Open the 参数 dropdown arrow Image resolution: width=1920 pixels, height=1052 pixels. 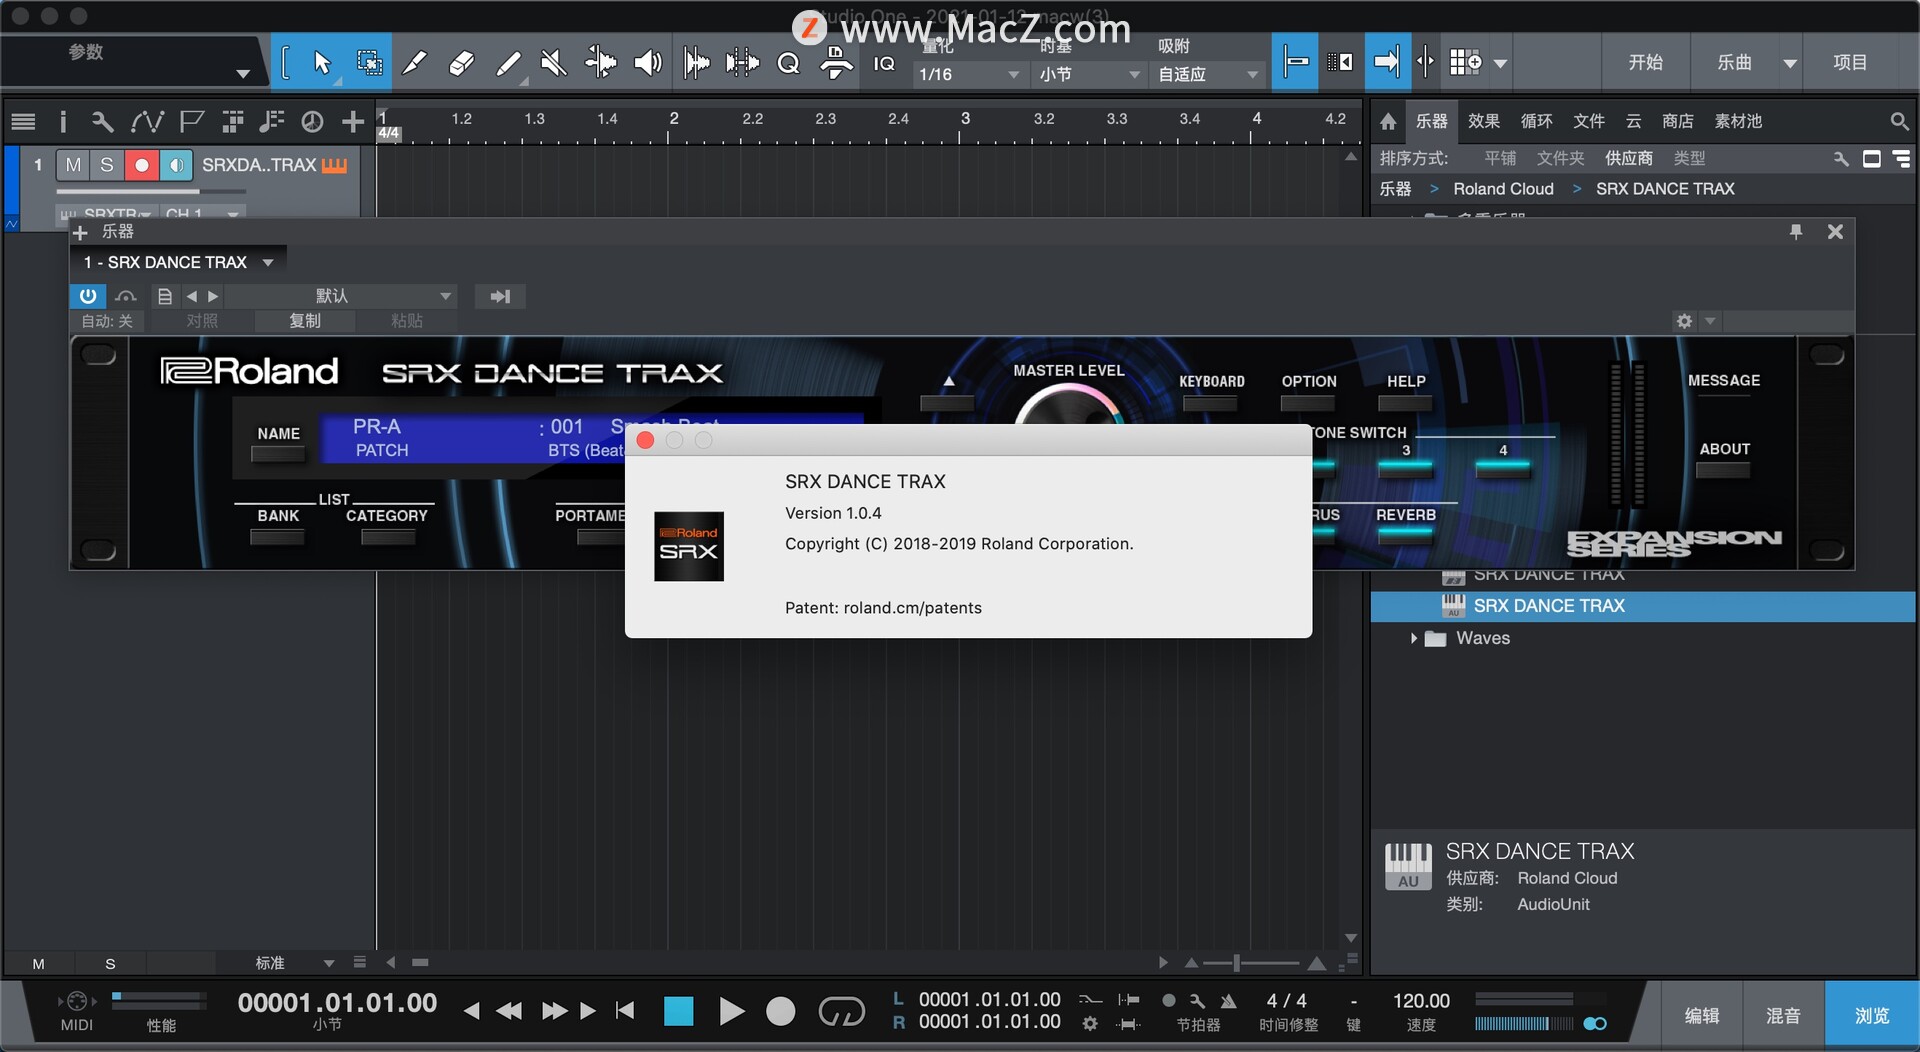pyautogui.click(x=242, y=74)
